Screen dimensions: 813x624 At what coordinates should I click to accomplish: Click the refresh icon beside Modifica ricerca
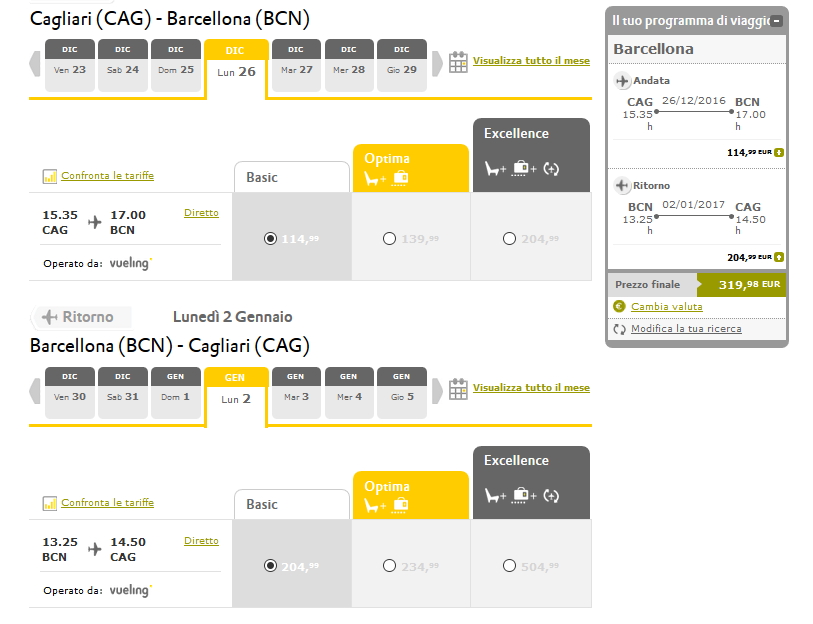coord(619,329)
